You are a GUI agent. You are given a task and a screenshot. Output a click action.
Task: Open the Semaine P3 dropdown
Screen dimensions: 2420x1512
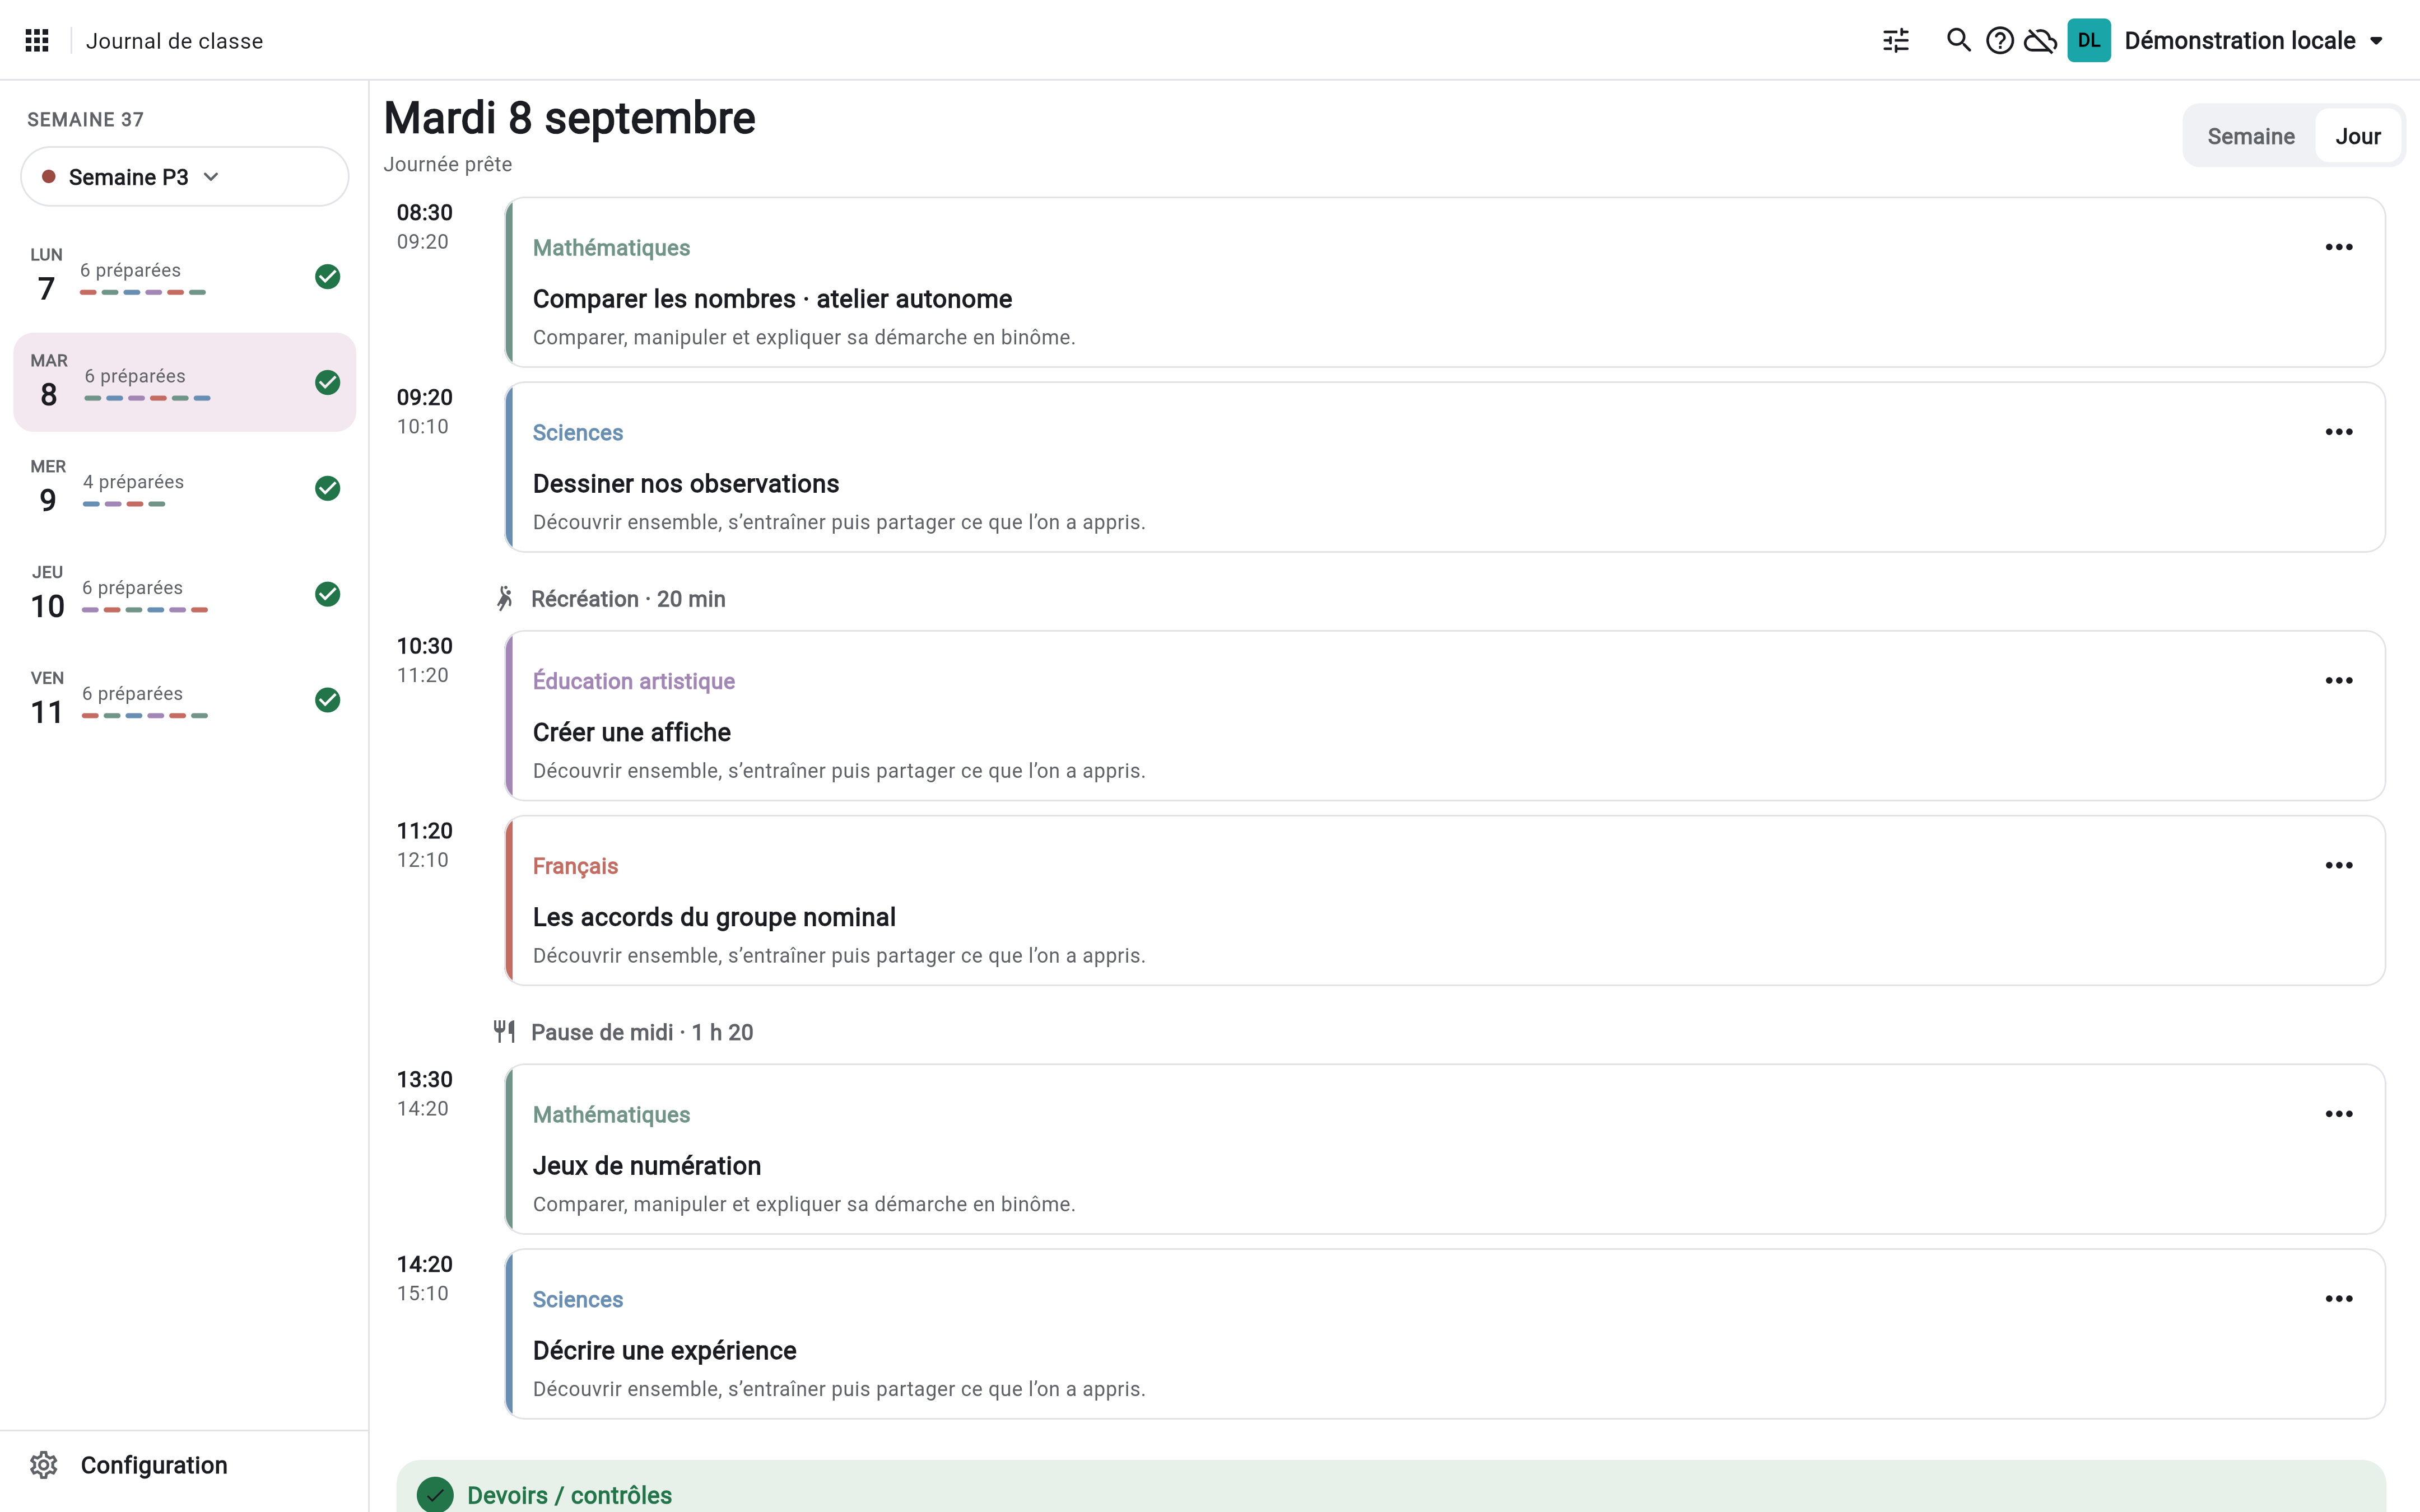pyautogui.click(x=185, y=177)
